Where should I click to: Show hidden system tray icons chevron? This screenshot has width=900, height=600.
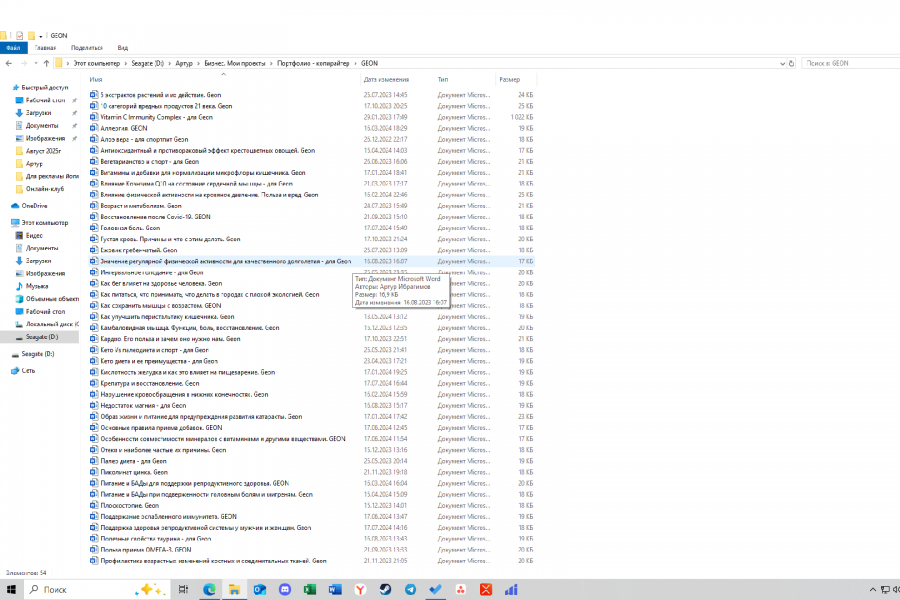[x=872, y=590]
